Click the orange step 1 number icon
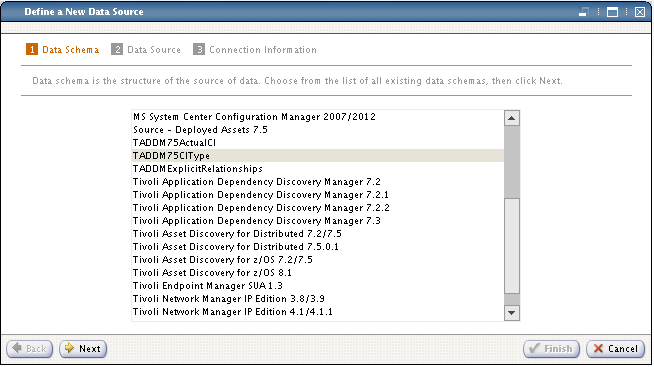 click(x=32, y=49)
